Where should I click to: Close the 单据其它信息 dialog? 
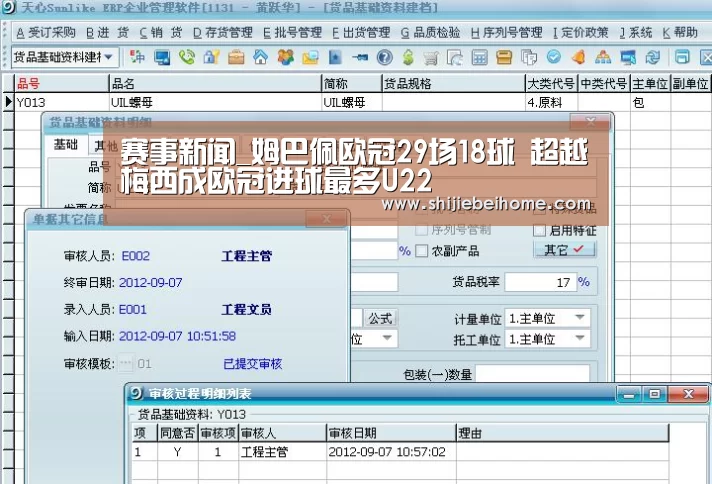tap(326, 219)
